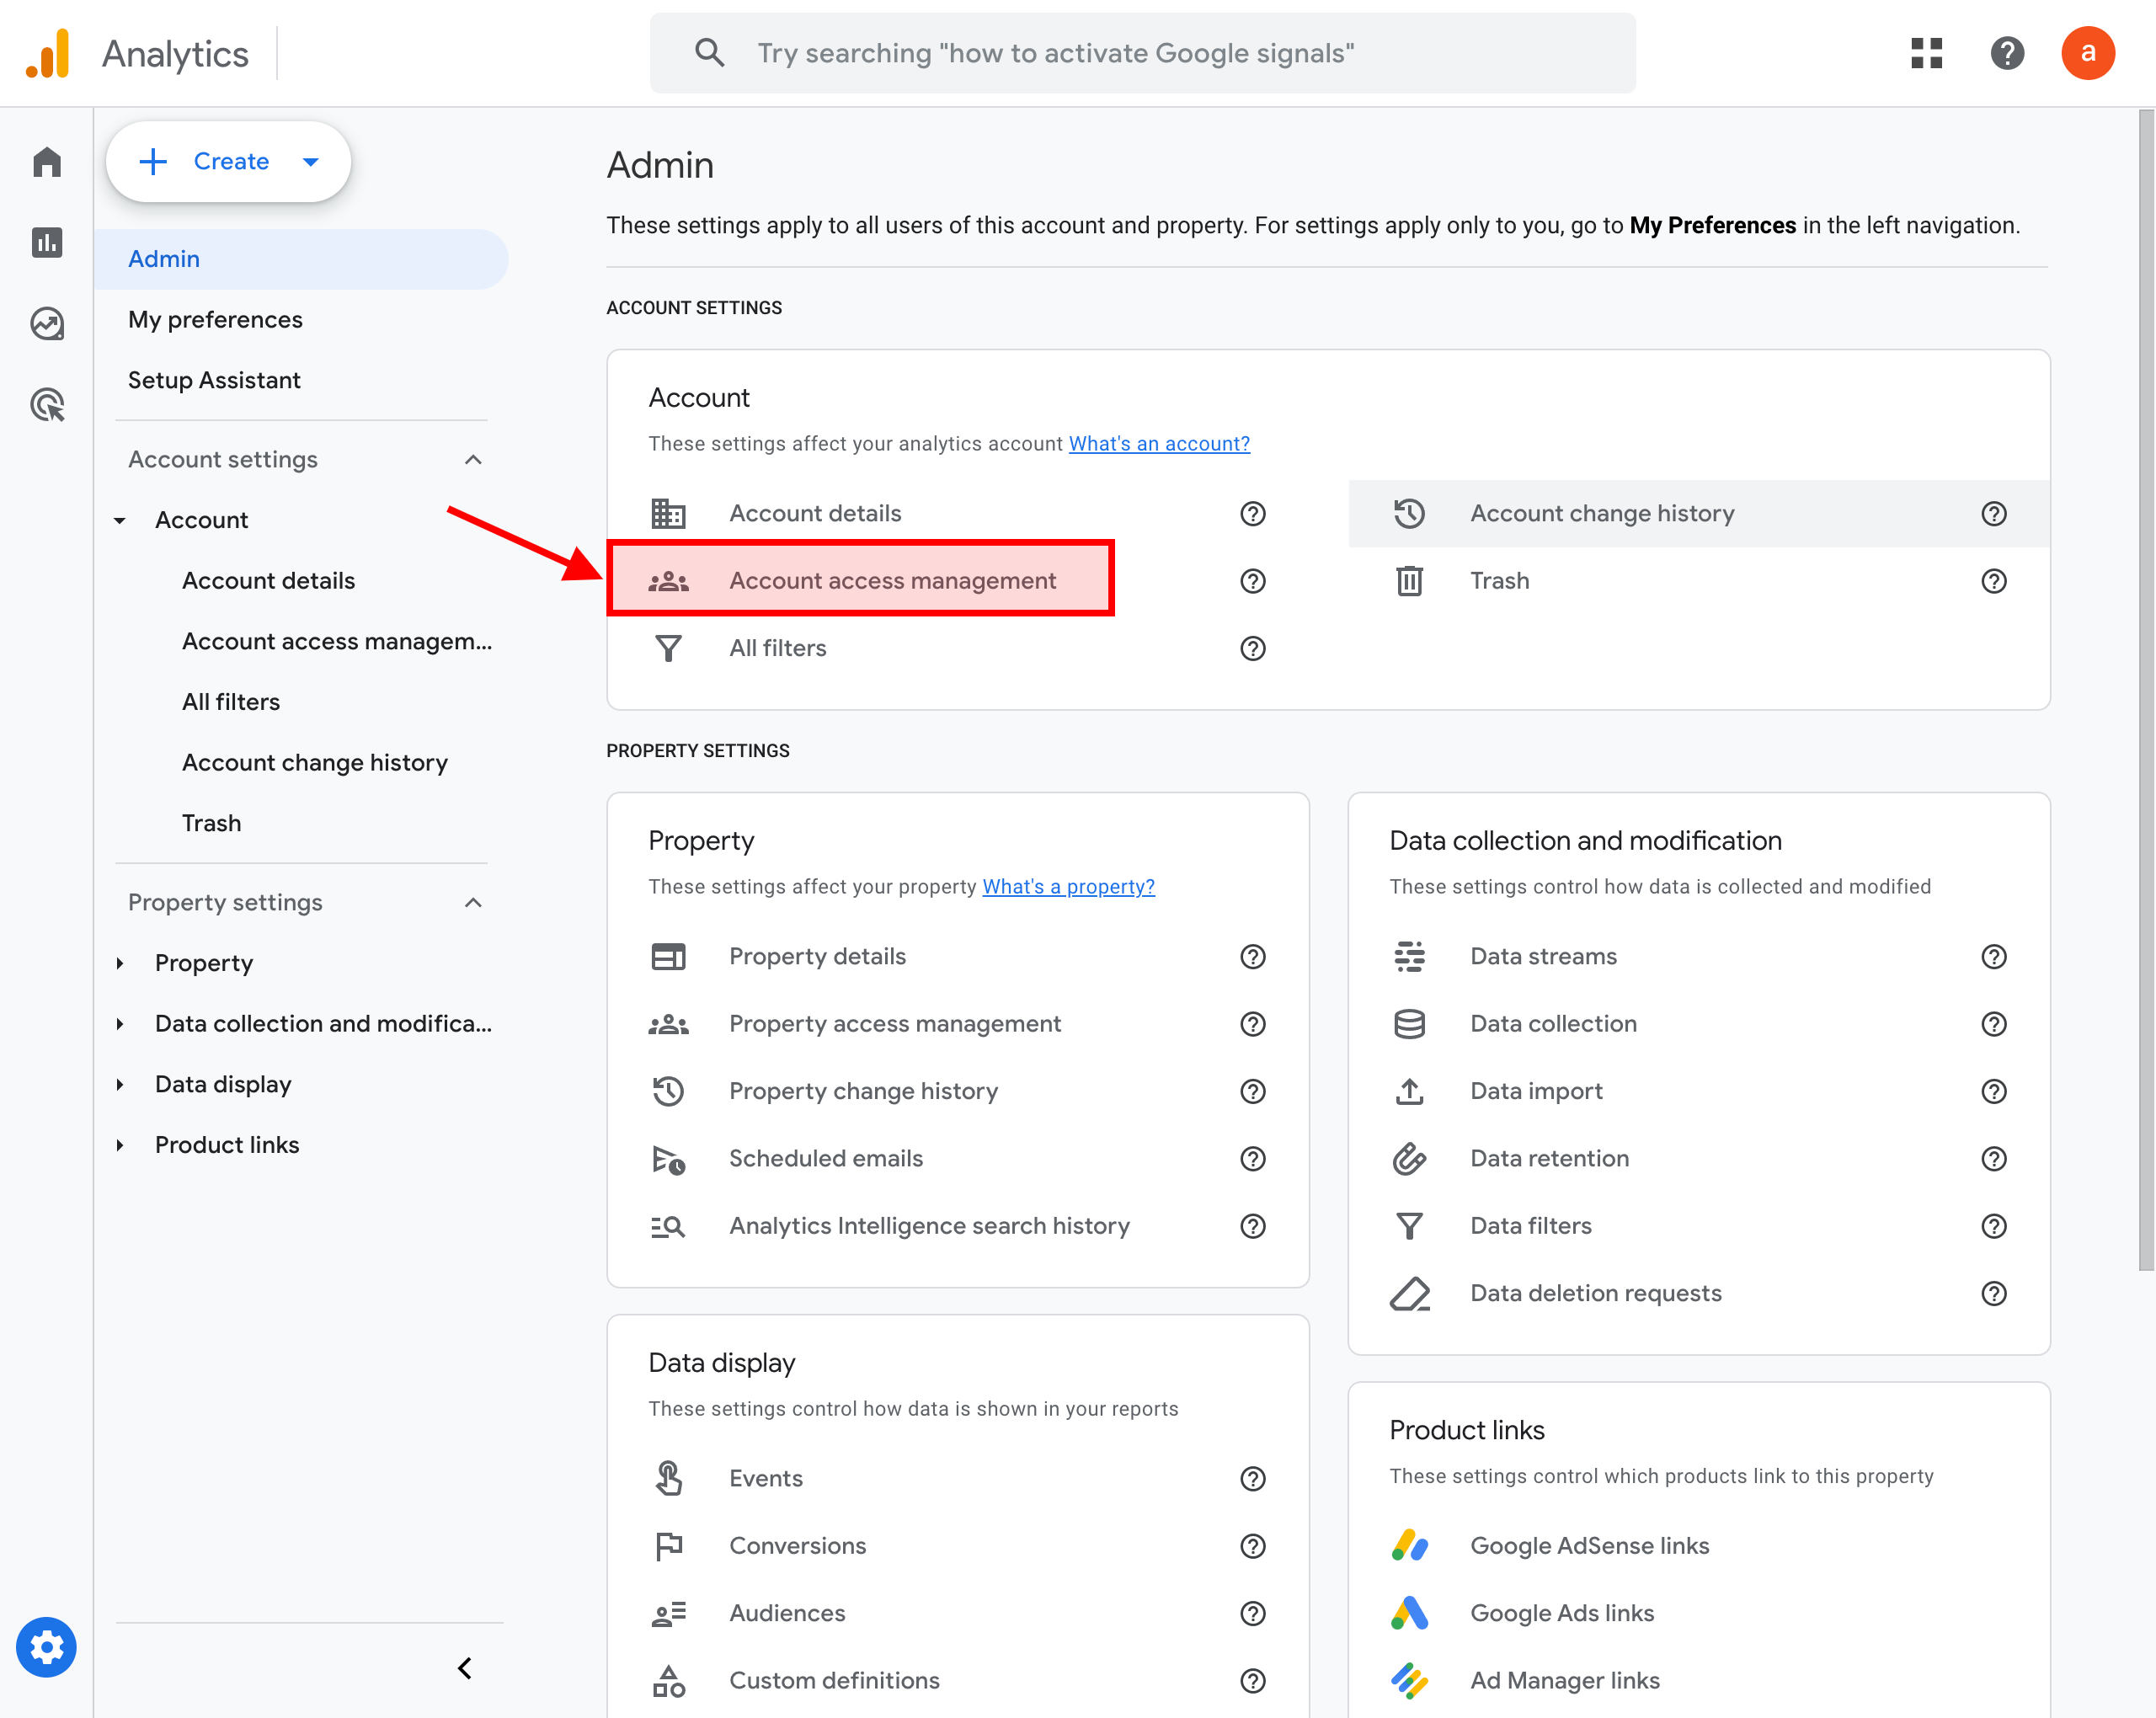Open the Reports bar chart icon
The height and width of the screenshot is (1718, 2156).
[47, 242]
